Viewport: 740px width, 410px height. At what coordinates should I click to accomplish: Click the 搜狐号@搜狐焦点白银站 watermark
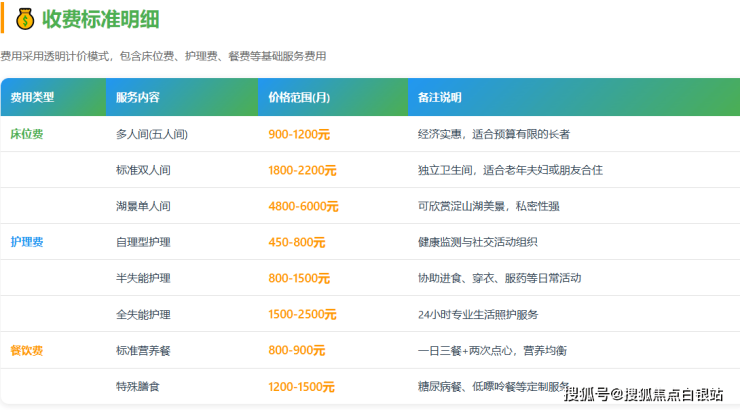(643, 393)
